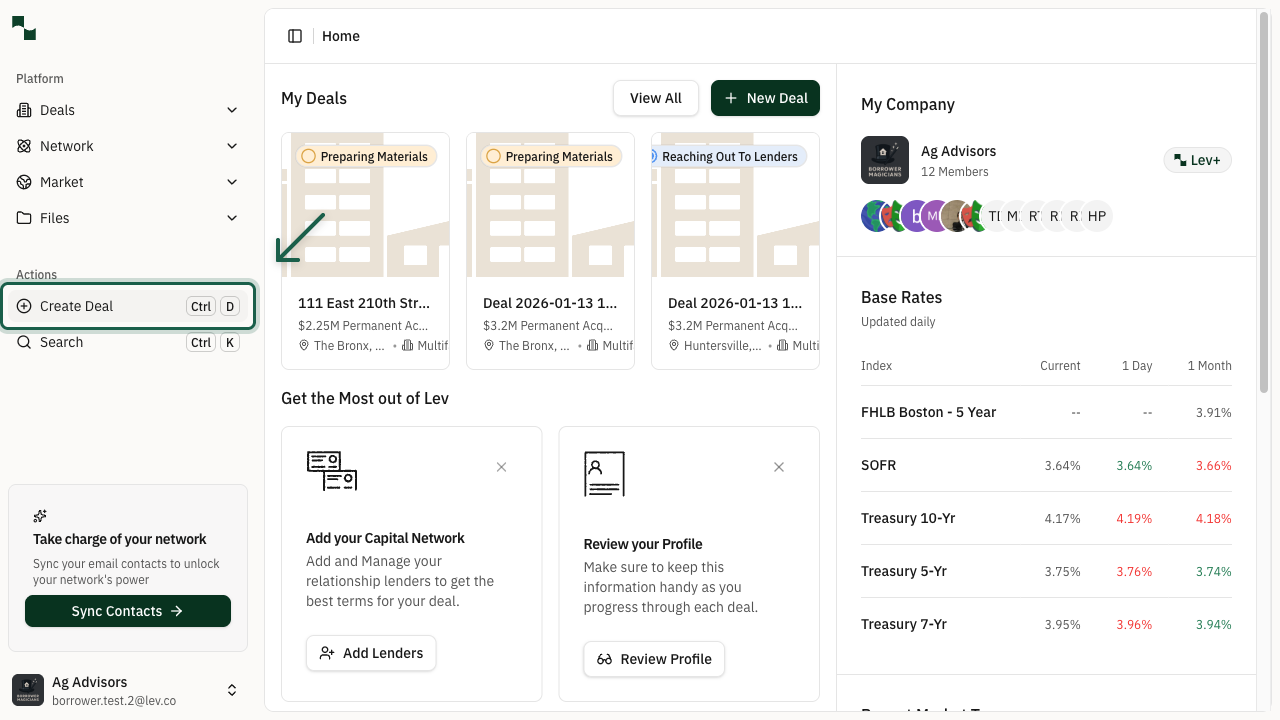The width and height of the screenshot is (1280, 720).
Task: Expand the Deals sidebar chevron
Action: pos(232,110)
